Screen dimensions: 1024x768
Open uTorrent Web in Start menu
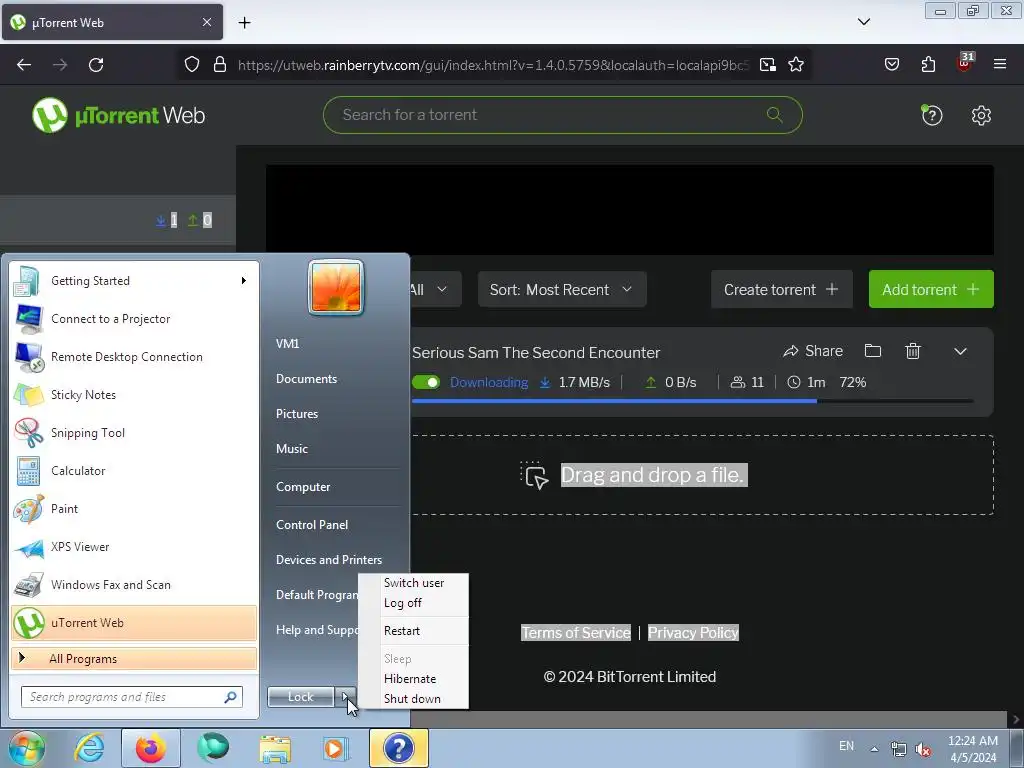point(134,623)
